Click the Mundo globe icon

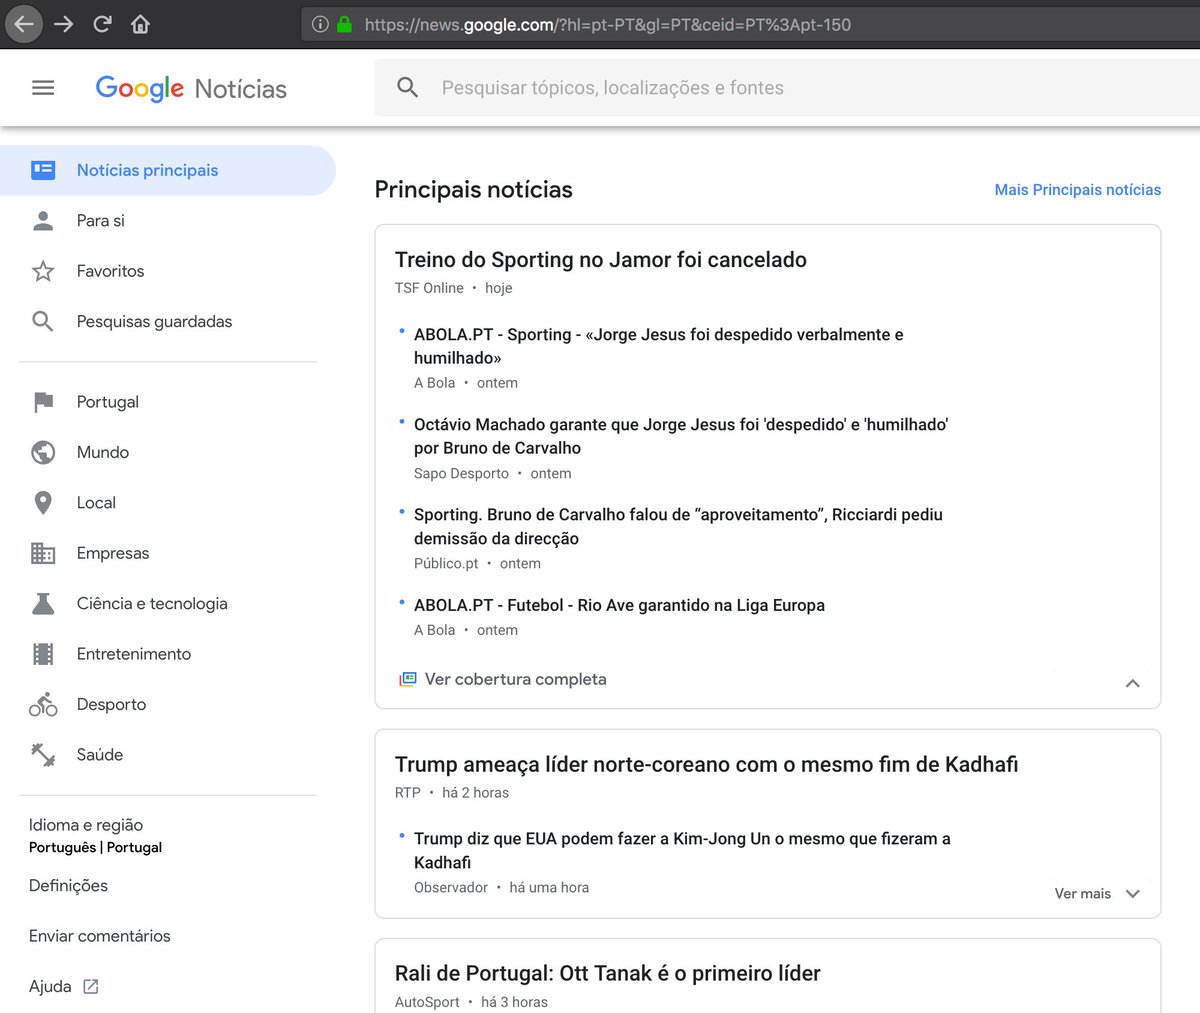tap(43, 452)
